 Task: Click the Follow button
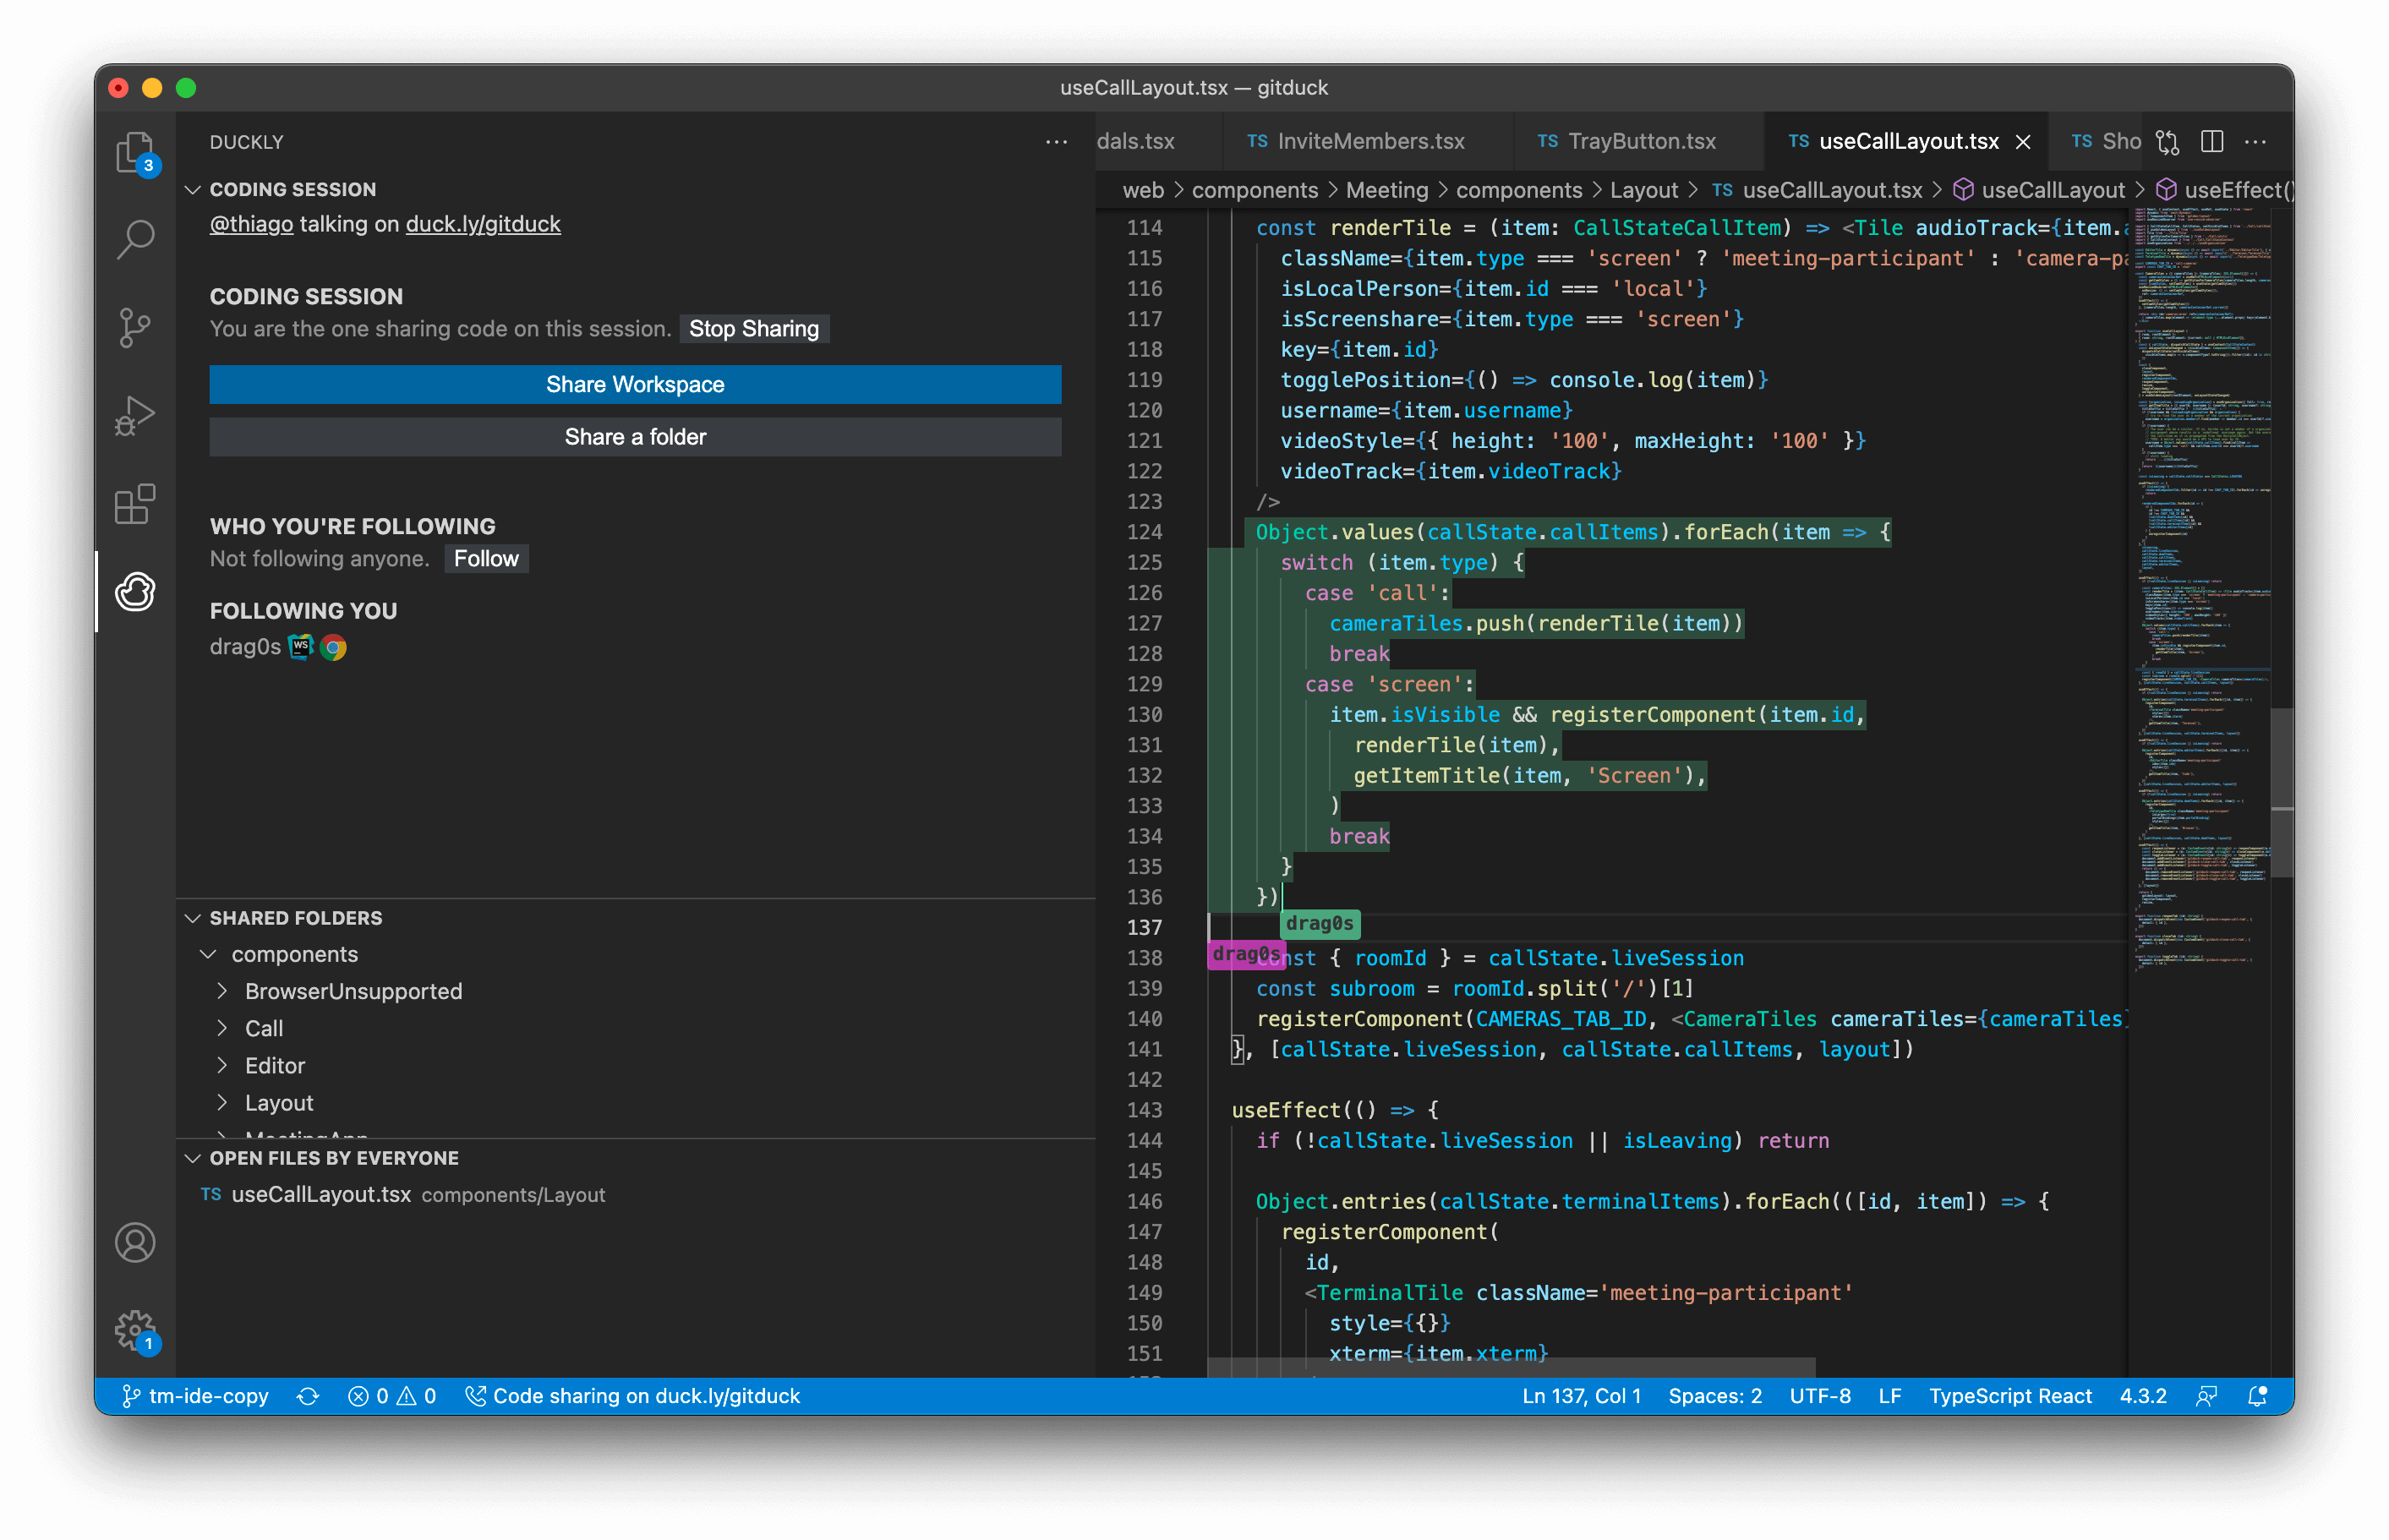coord(486,559)
